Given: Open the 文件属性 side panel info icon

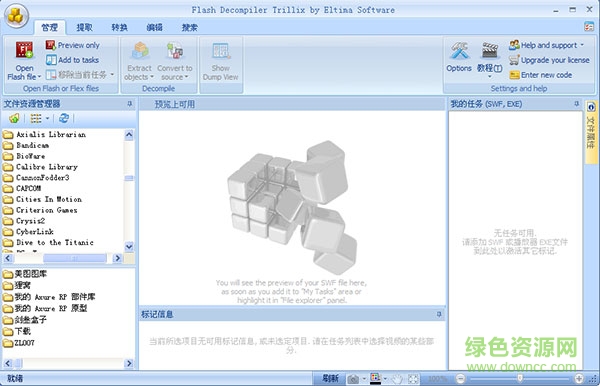Looking at the screenshot, I should [x=592, y=107].
